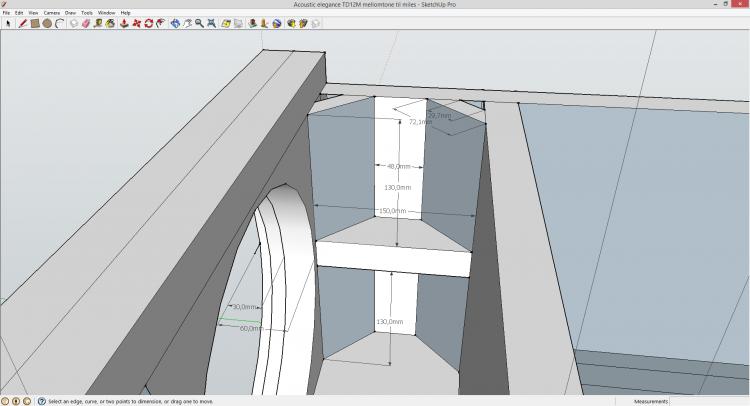Select the Rotate tool
Viewport: 750px width, 406px height.
(149, 23)
